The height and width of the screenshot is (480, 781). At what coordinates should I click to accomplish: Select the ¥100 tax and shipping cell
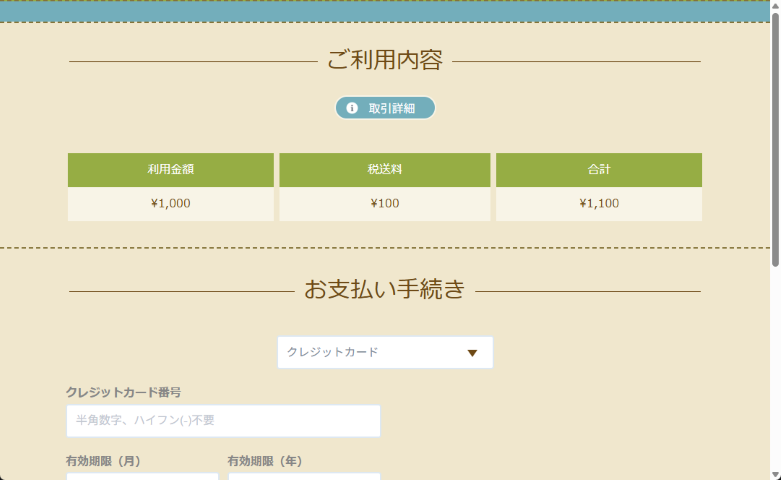[x=385, y=204]
